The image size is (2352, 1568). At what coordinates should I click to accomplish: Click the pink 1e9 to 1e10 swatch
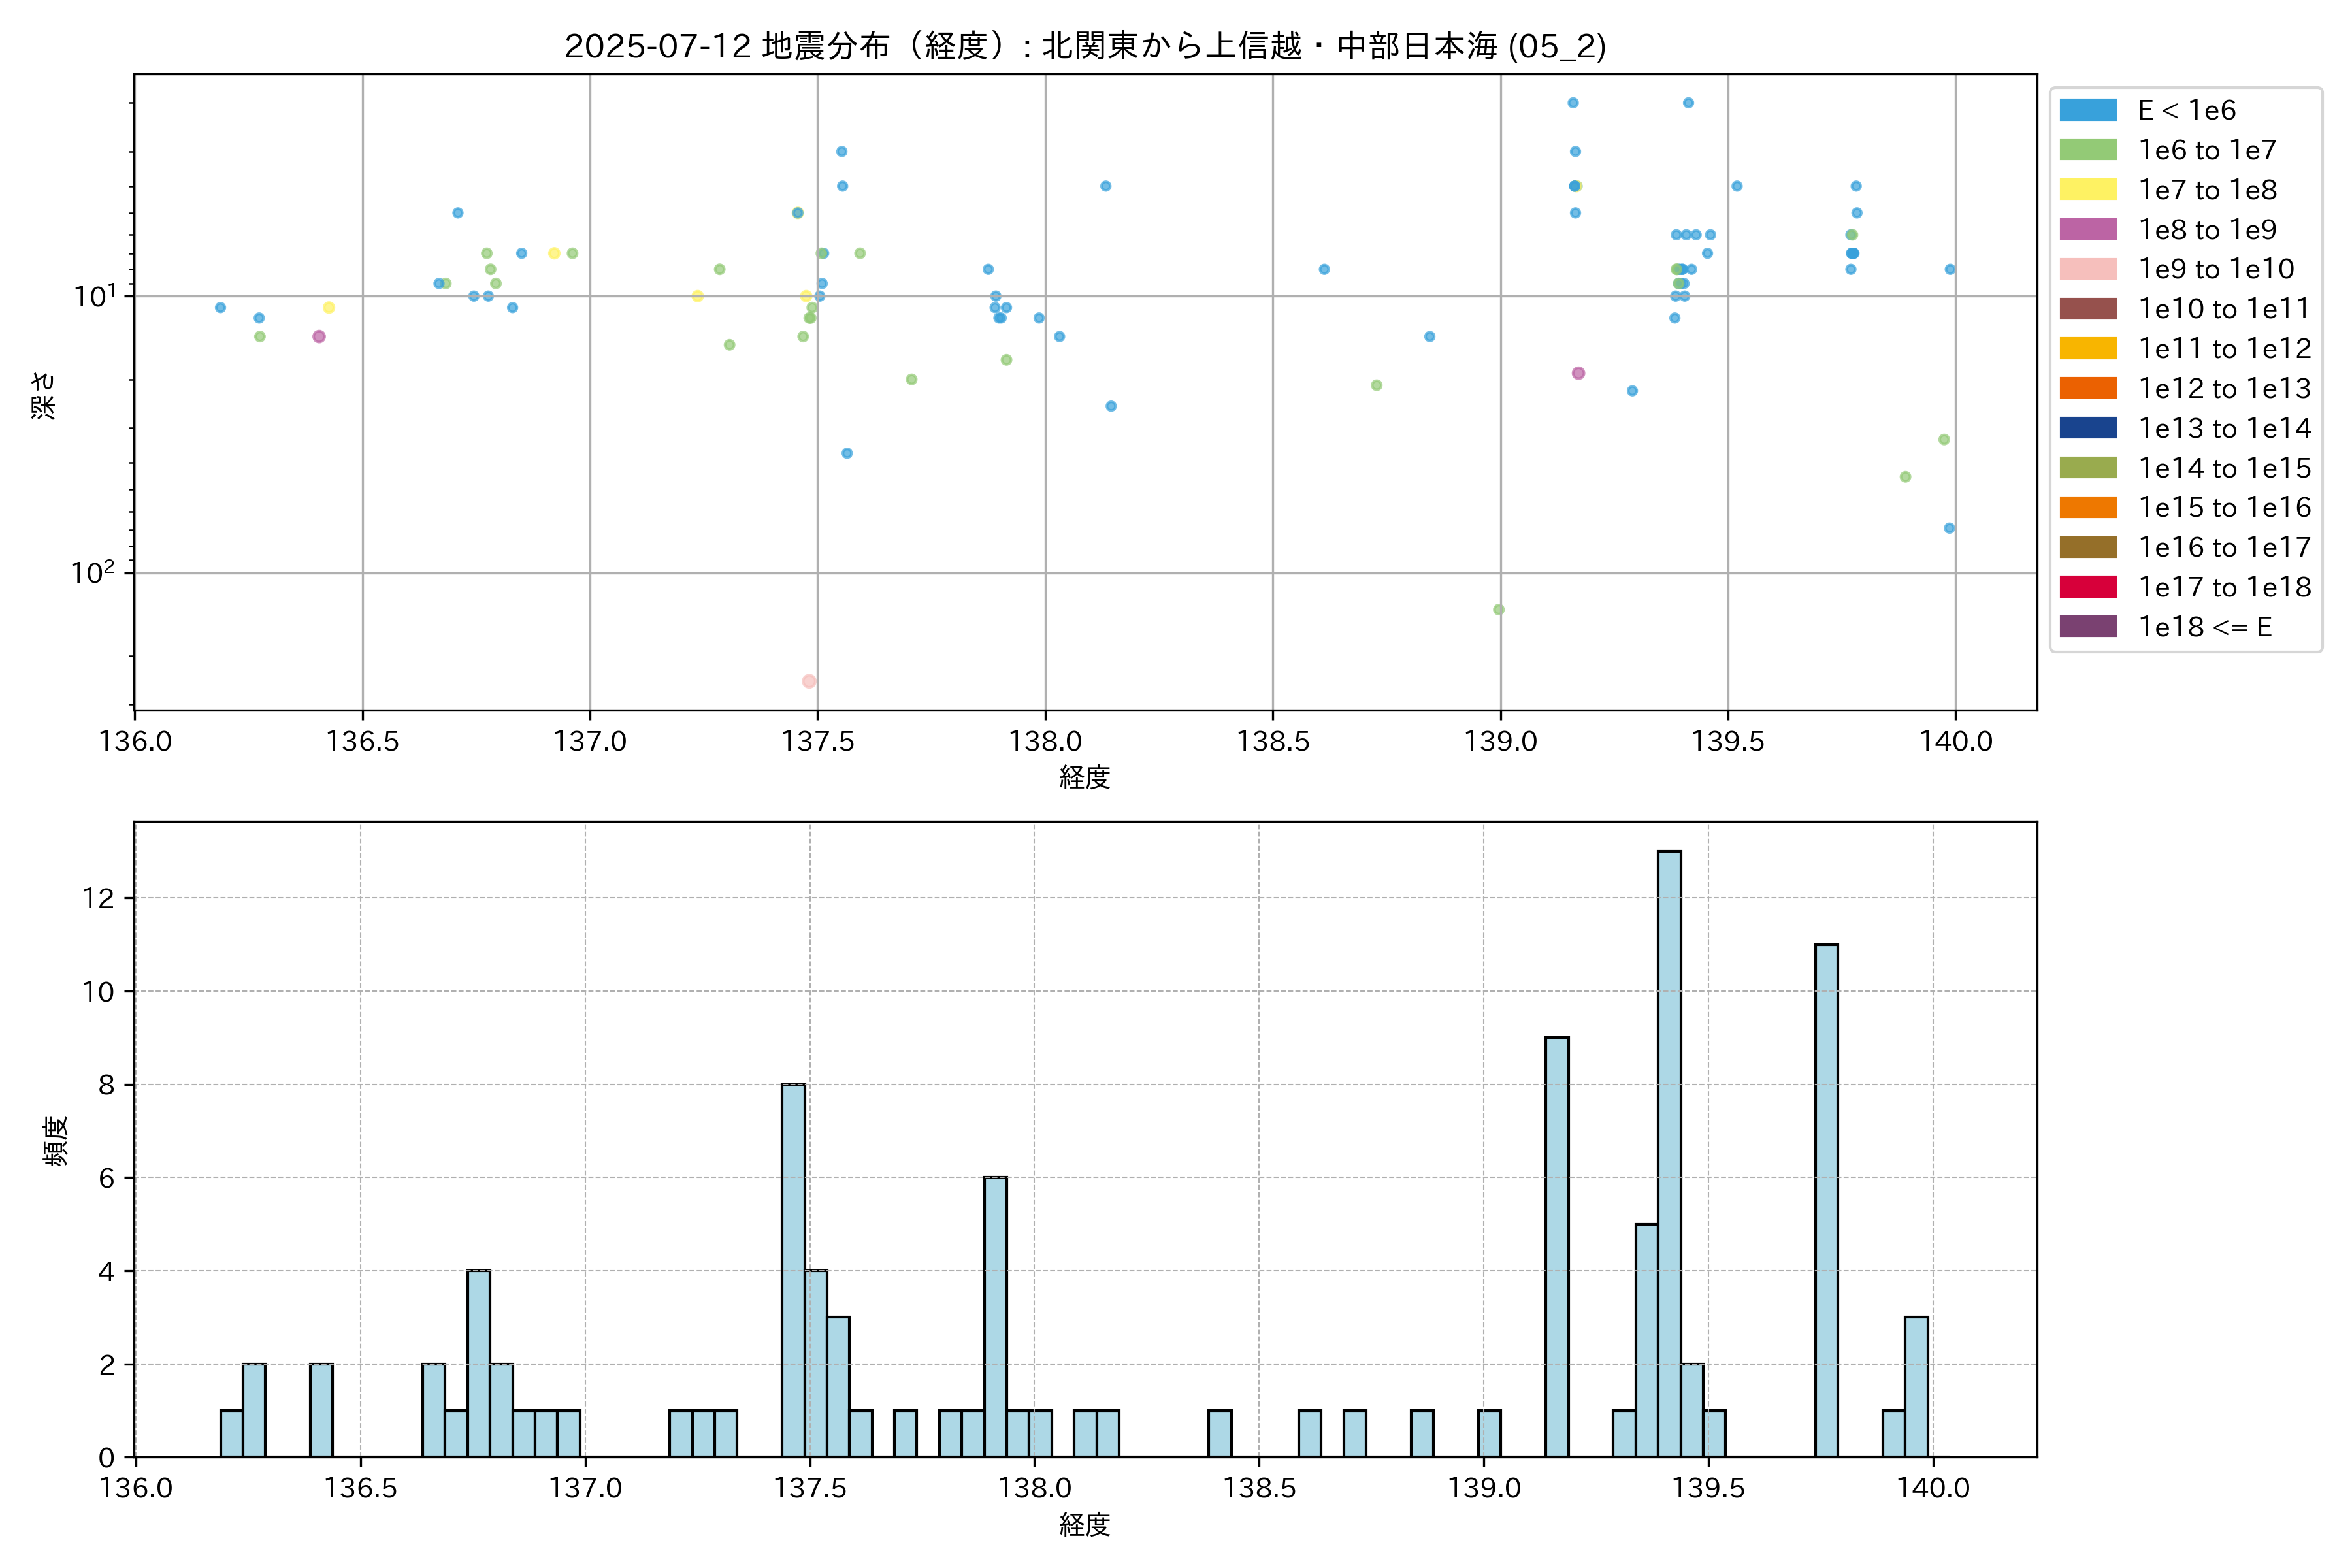pyautogui.click(x=2088, y=269)
